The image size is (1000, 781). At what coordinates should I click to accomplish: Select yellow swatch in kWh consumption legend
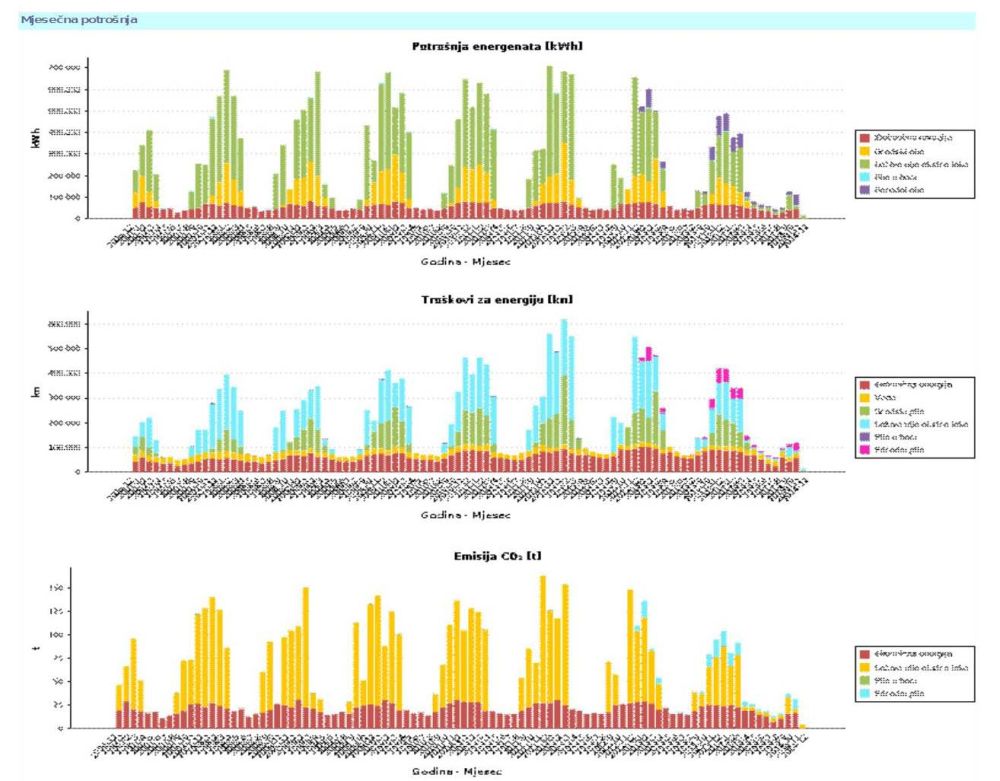[x=866, y=150]
